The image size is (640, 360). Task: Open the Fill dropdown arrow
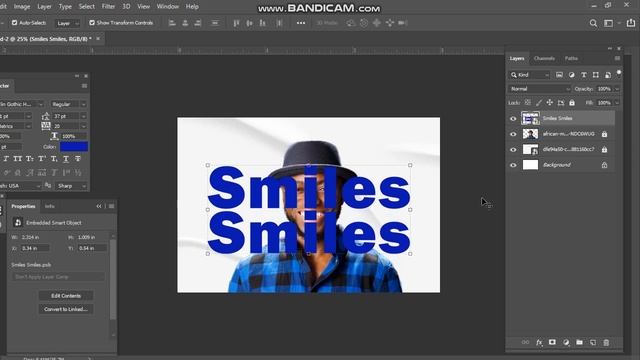tap(617, 103)
